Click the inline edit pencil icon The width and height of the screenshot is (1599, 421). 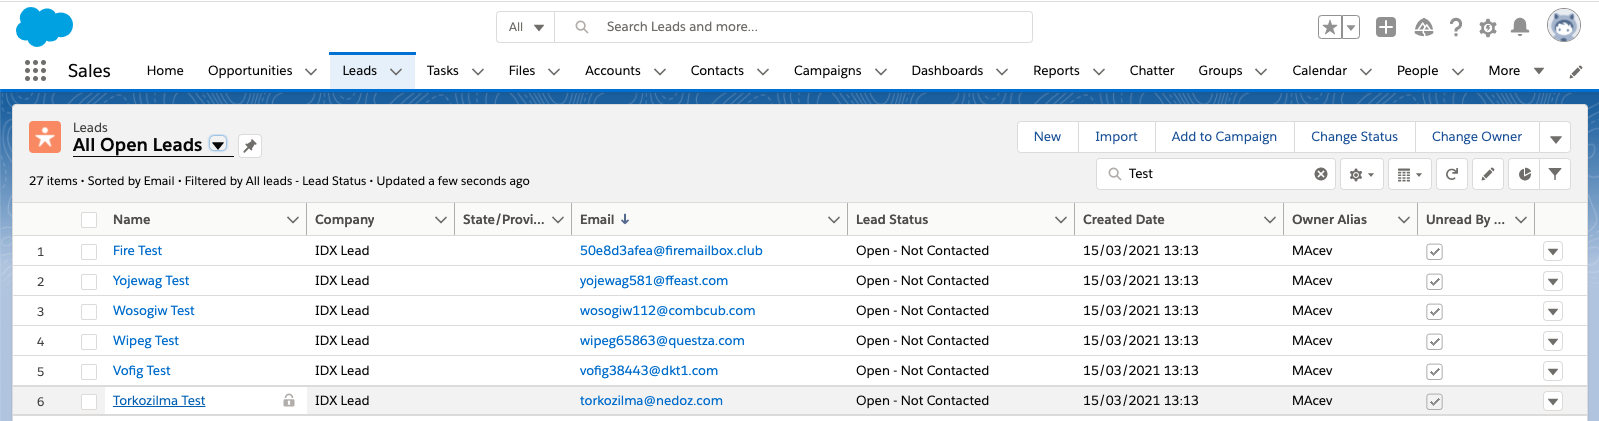[x=1488, y=174]
